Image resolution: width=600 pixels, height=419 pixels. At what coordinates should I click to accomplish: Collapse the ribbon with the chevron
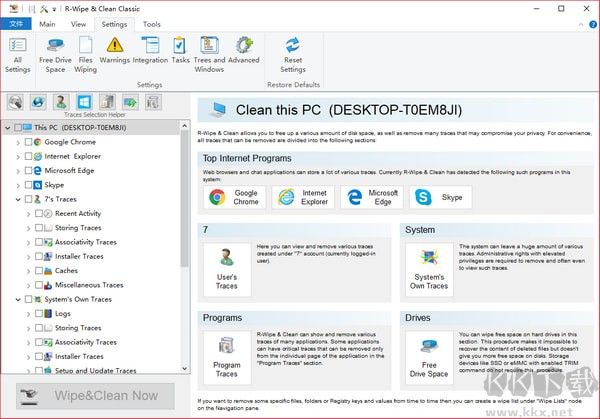tap(581, 24)
